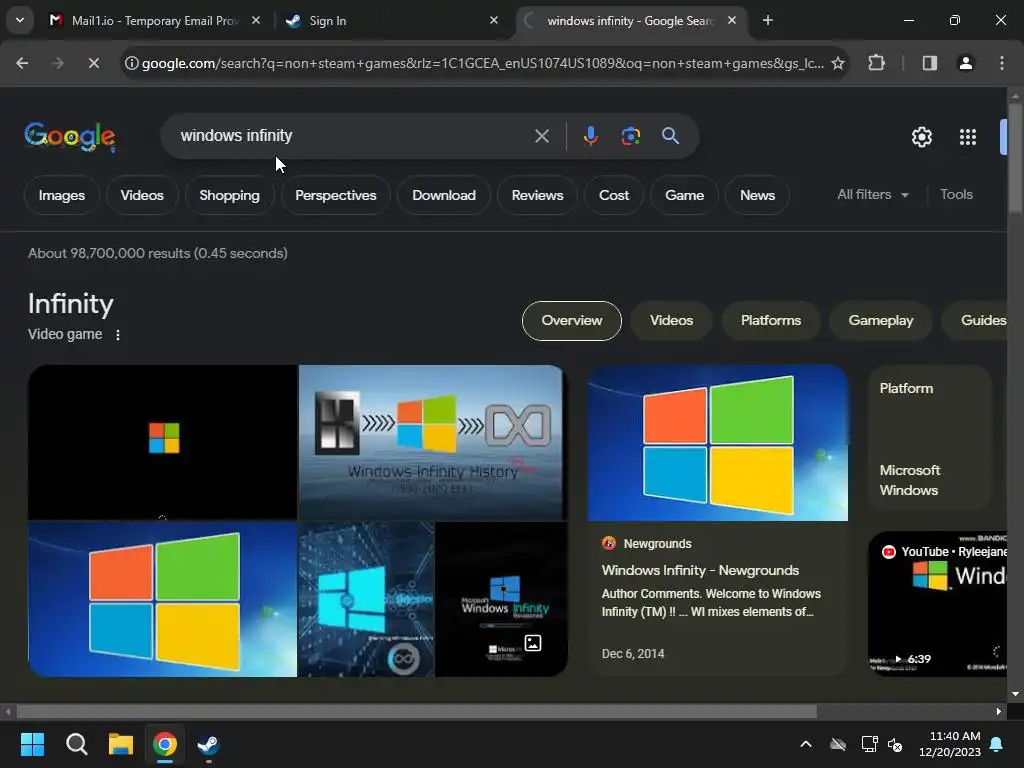Image resolution: width=1024 pixels, height=768 pixels.
Task: Filter results by Perspectives
Action: [x=336, y=195]
